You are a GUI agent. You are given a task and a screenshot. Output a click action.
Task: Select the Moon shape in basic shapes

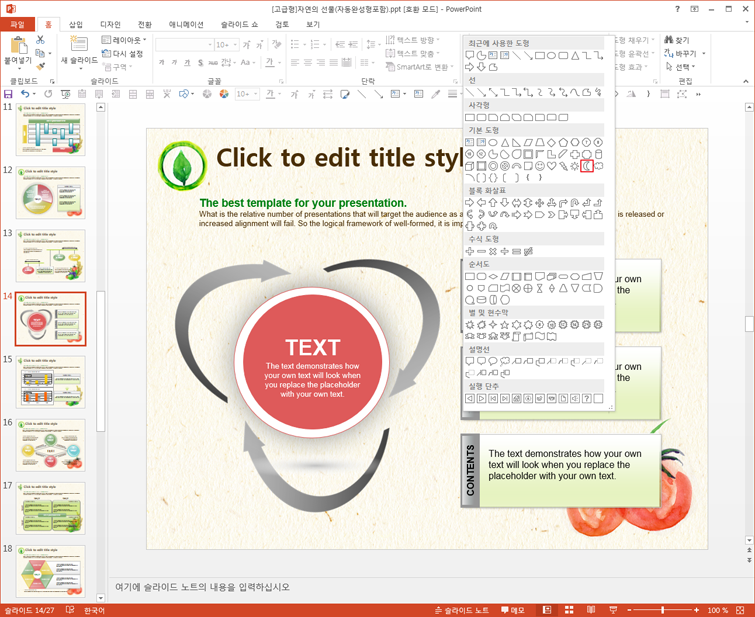pyautogui.click(x=586, y=166)
